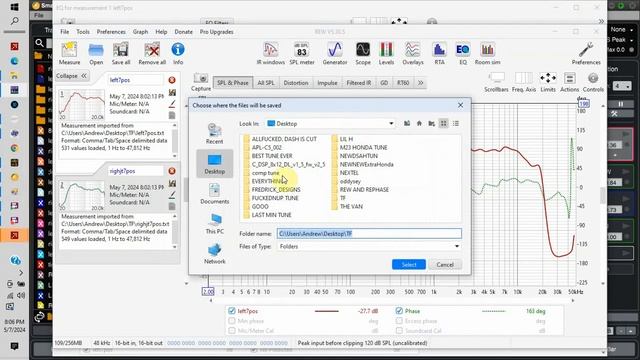Viewport: 640px width, 360px height.
Task: Select Recent in dialog sidebar
Action: [214, 133]
